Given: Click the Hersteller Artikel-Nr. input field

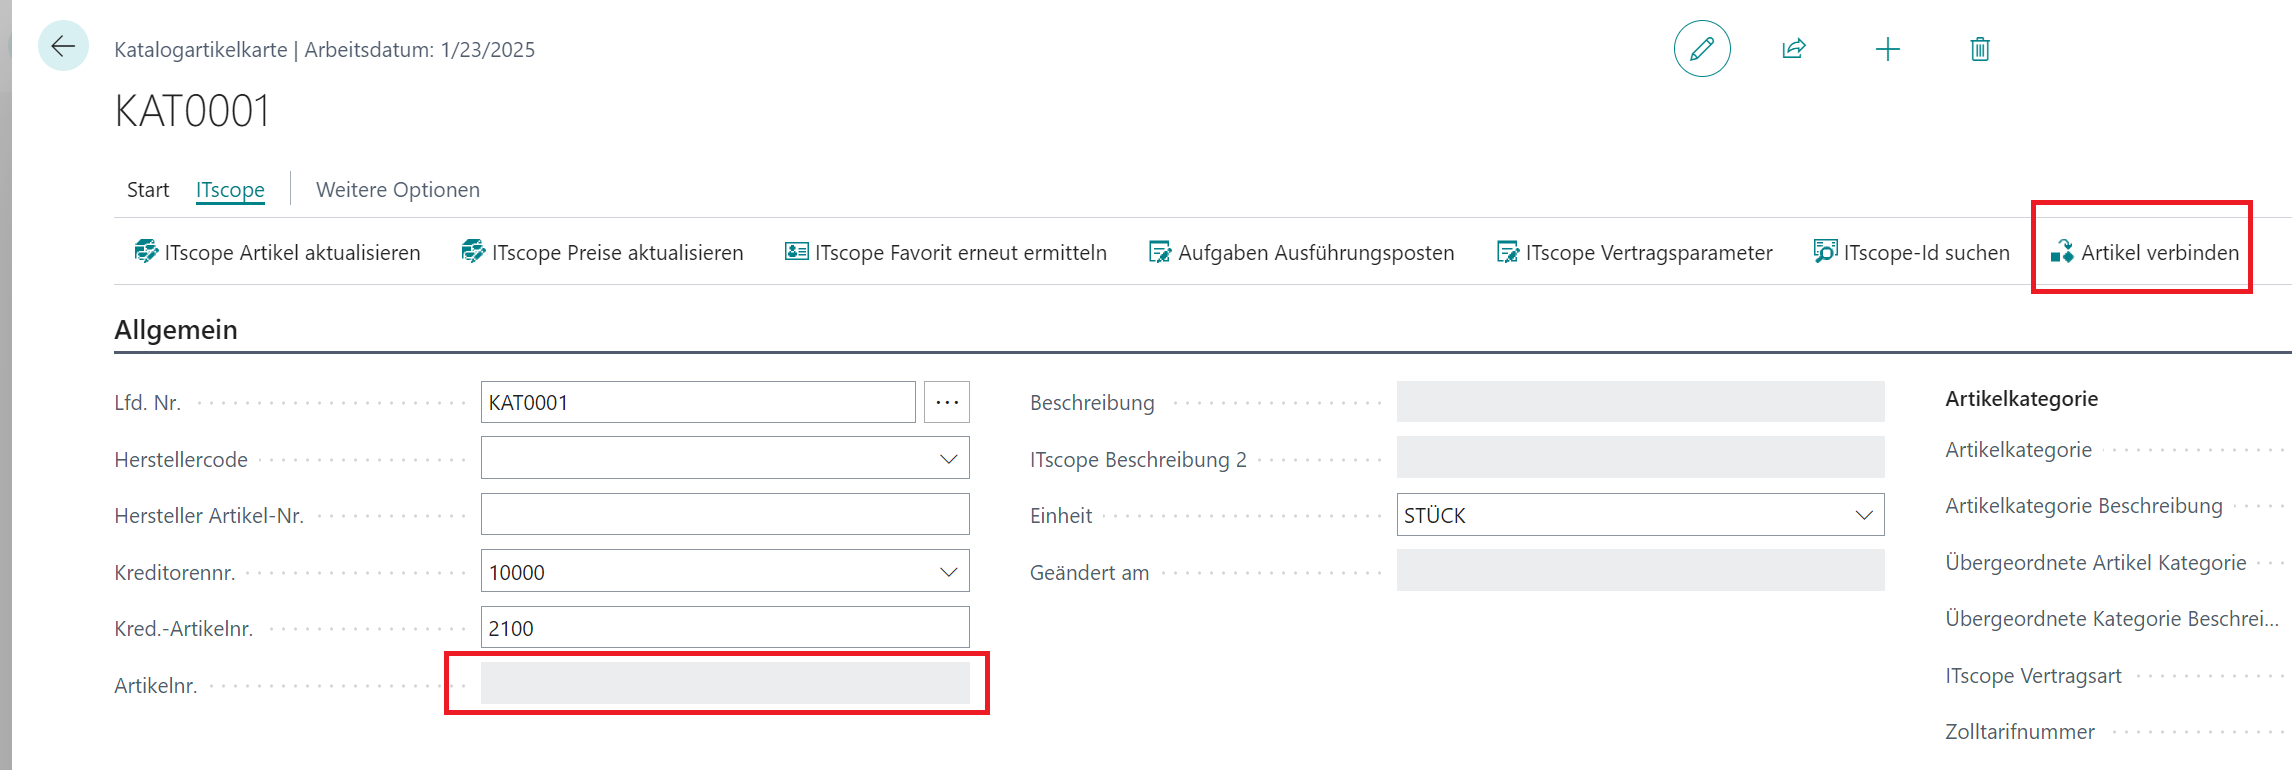Looking at the screenshot, I should (x=725, y=515).
